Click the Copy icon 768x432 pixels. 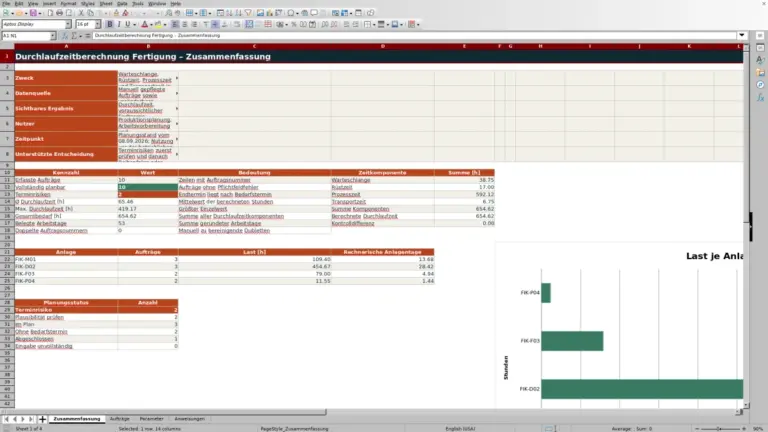(x=90, y=13)
